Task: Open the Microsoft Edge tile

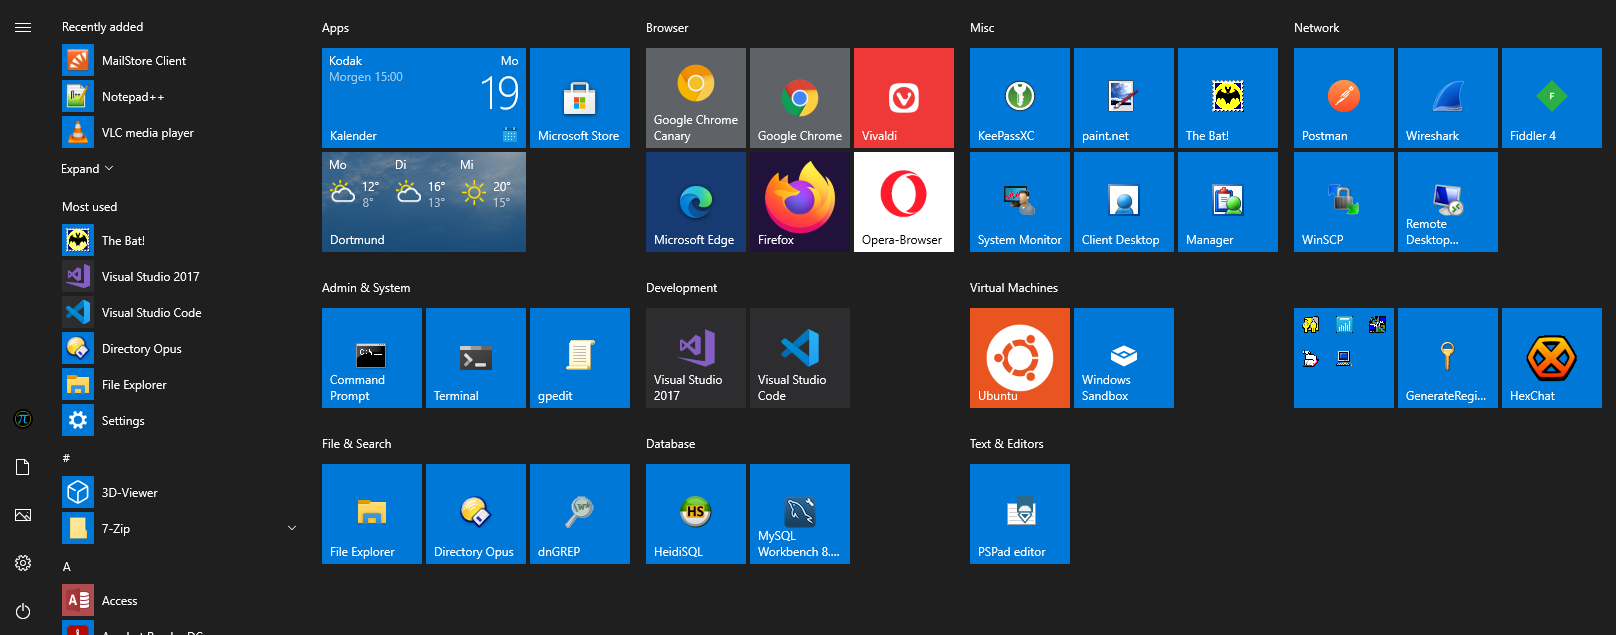Action: point(696,202)
